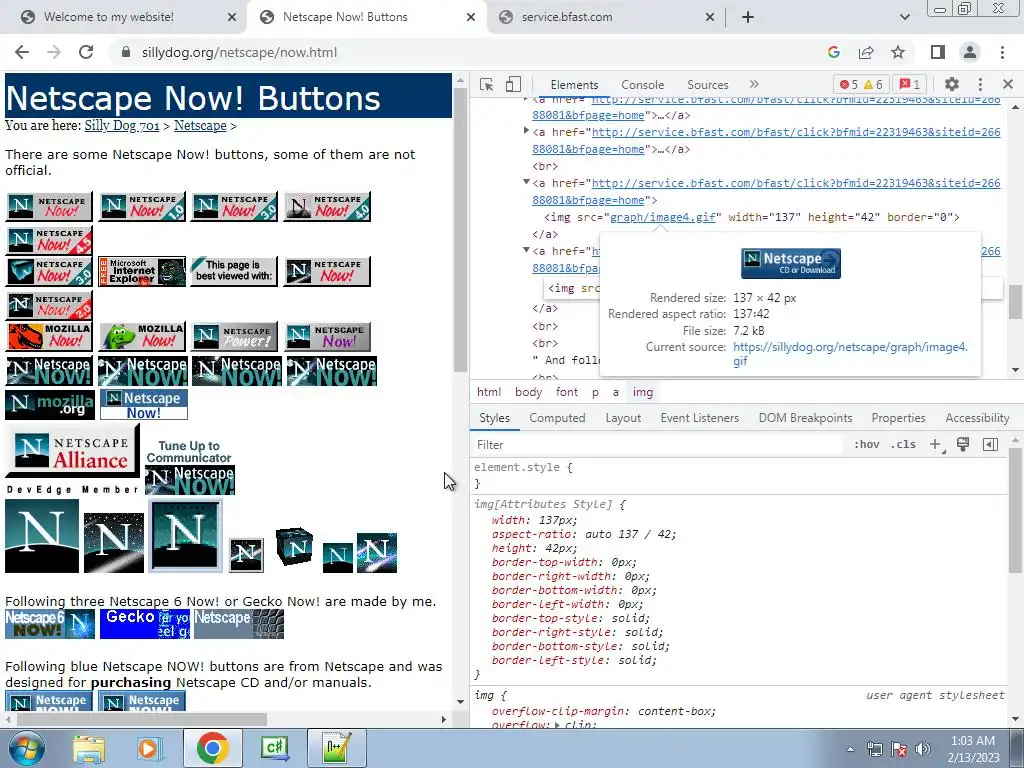
Task: Toggle the .cls class editor button
Action: click(x=903, y=445)
